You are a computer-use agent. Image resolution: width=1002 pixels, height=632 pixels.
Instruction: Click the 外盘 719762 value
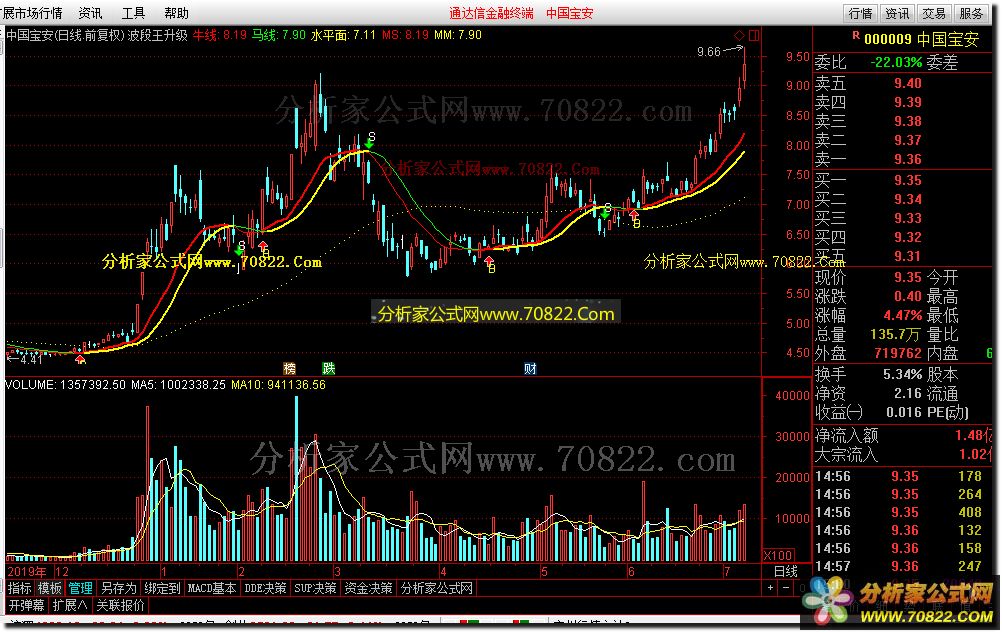click(898, 353)
